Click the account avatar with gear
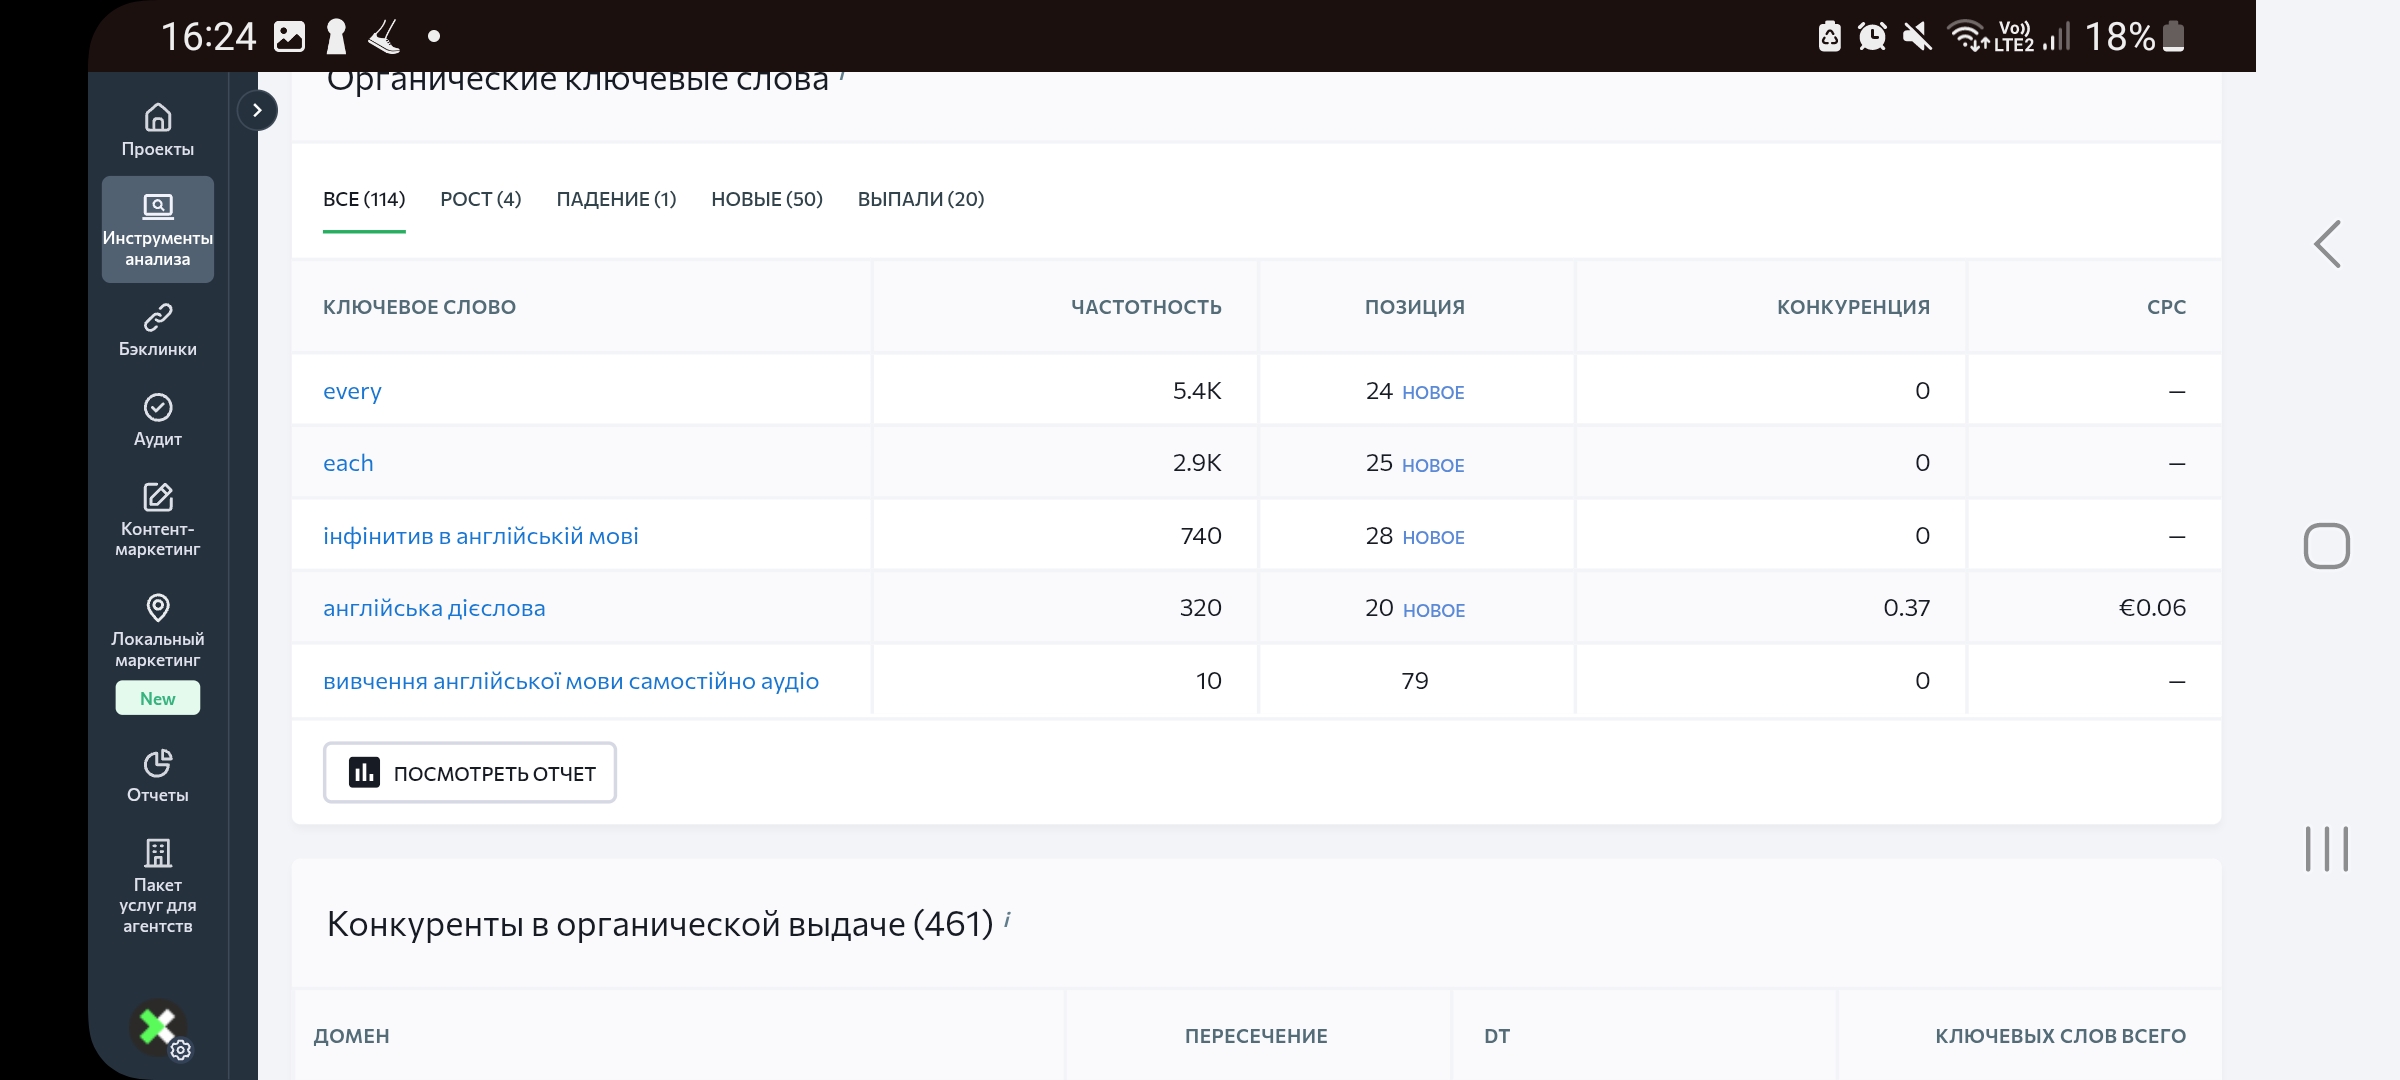This screenshot has height=1080, width=2400. 159,1028
